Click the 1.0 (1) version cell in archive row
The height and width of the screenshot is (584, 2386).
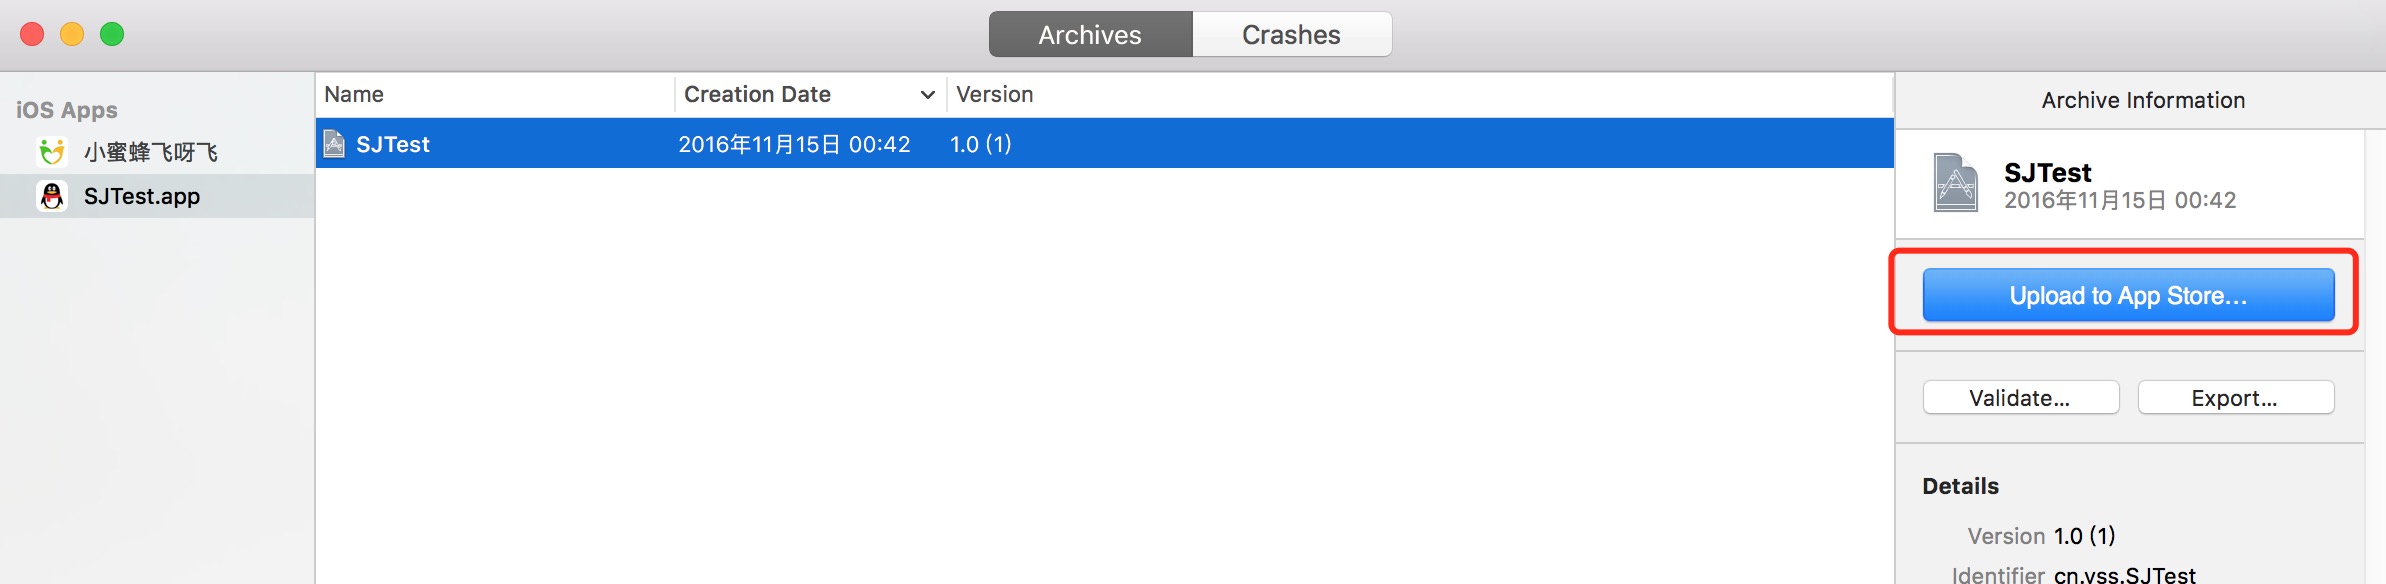coord(980,144)
